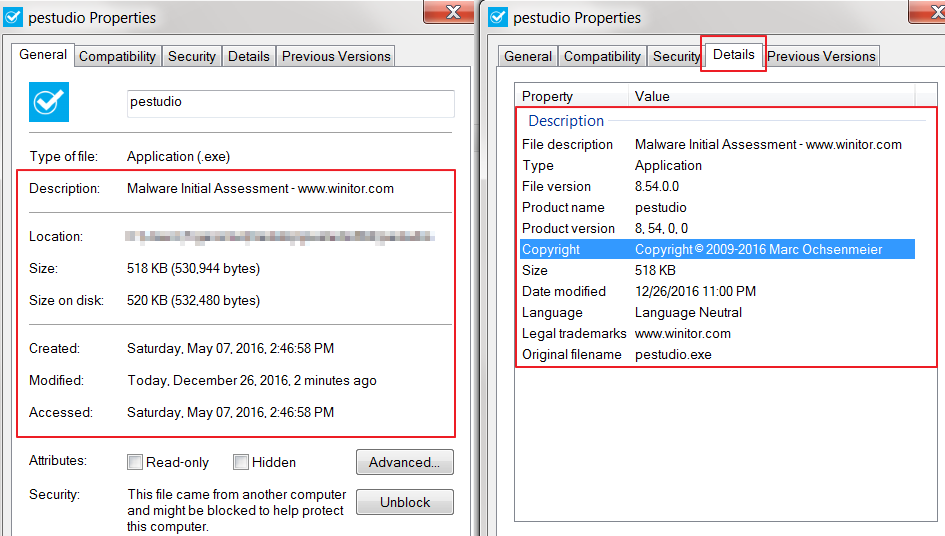Select the Original filename pestudio.exe row
Viewport: 945px width, 536px height.
pyautogui.click(x=717, y=355)
